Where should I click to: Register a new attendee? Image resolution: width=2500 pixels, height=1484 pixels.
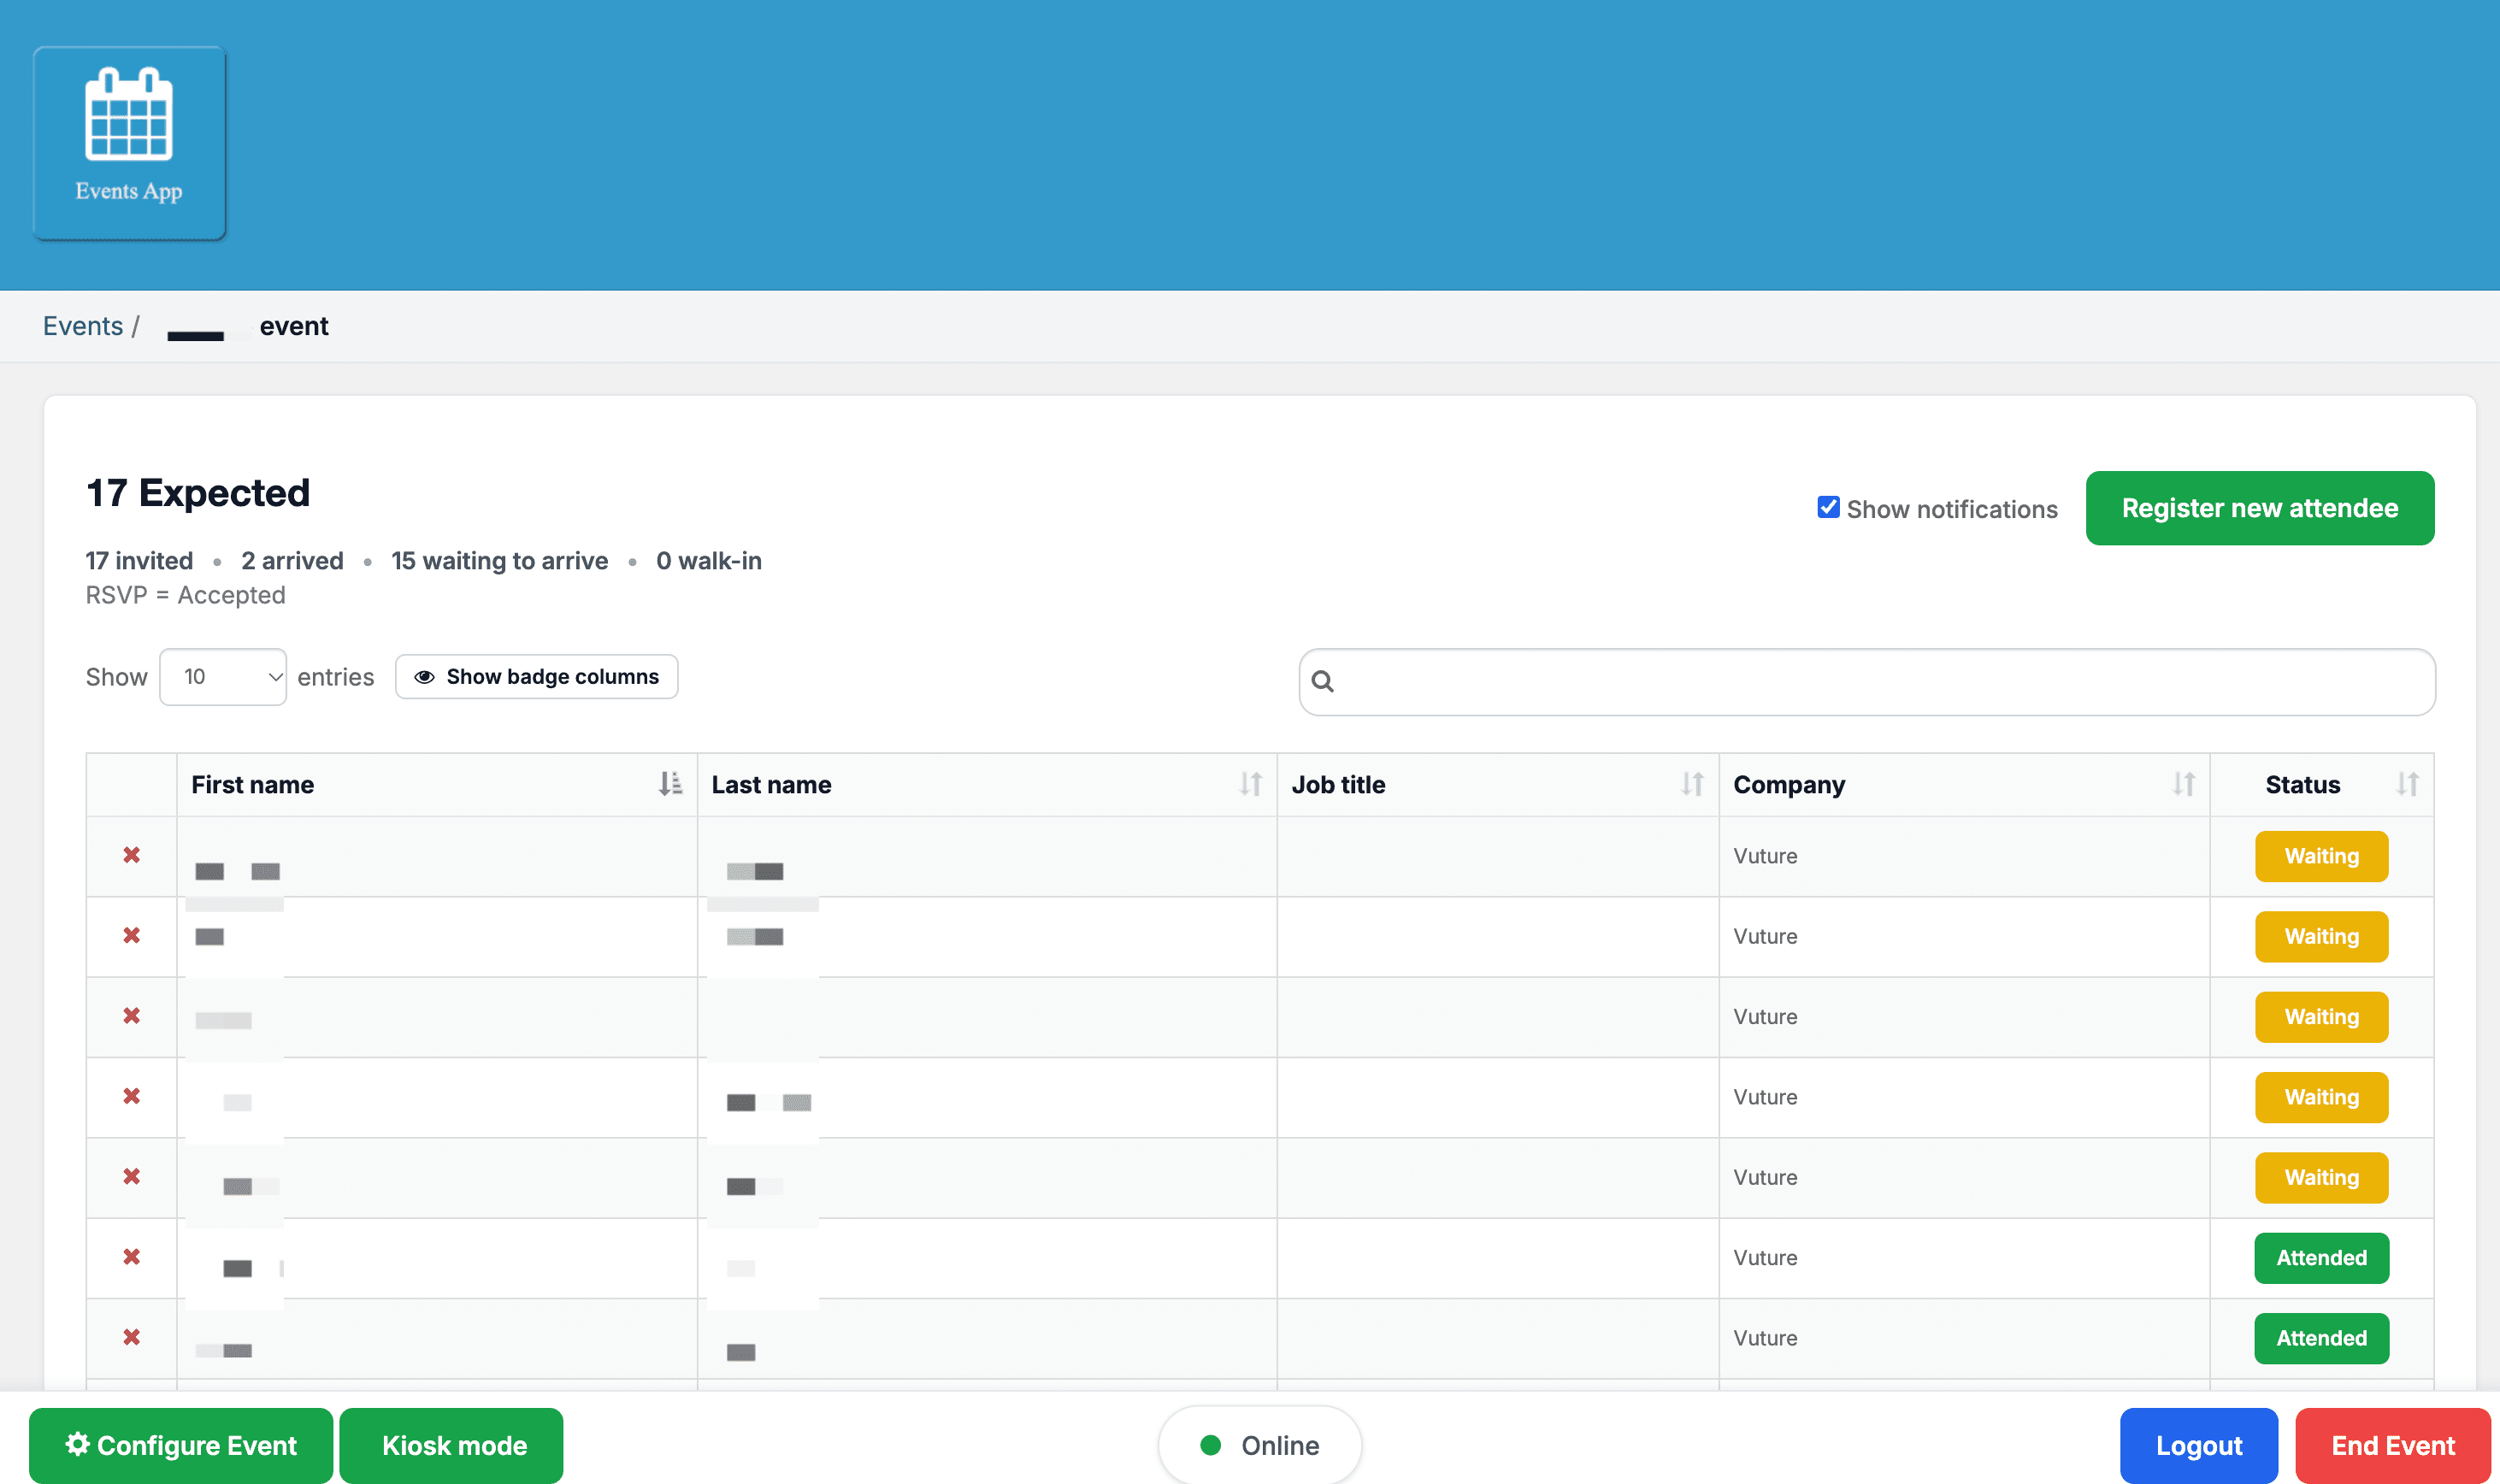(x=2259, y=508)
